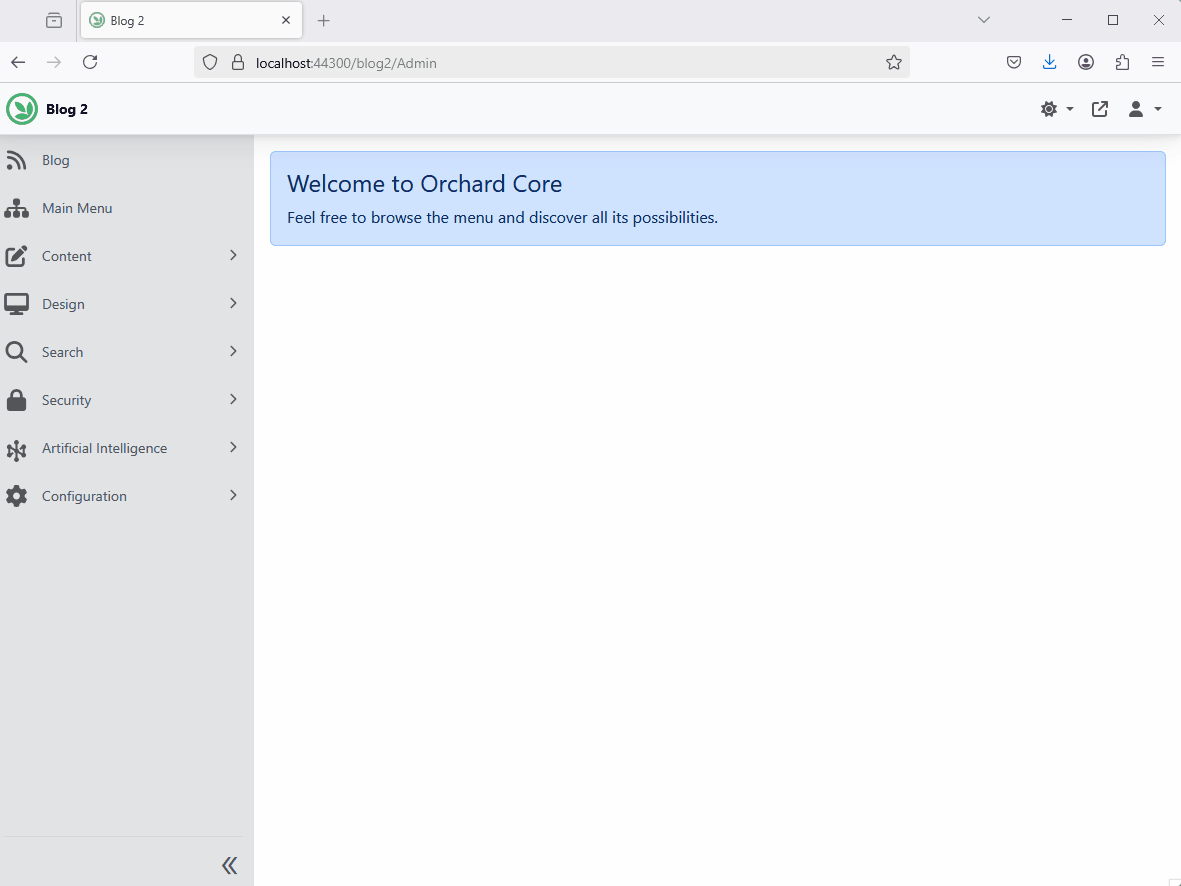Click the Security padlock icon
The image size is (1181, 886).
[17, 399]
